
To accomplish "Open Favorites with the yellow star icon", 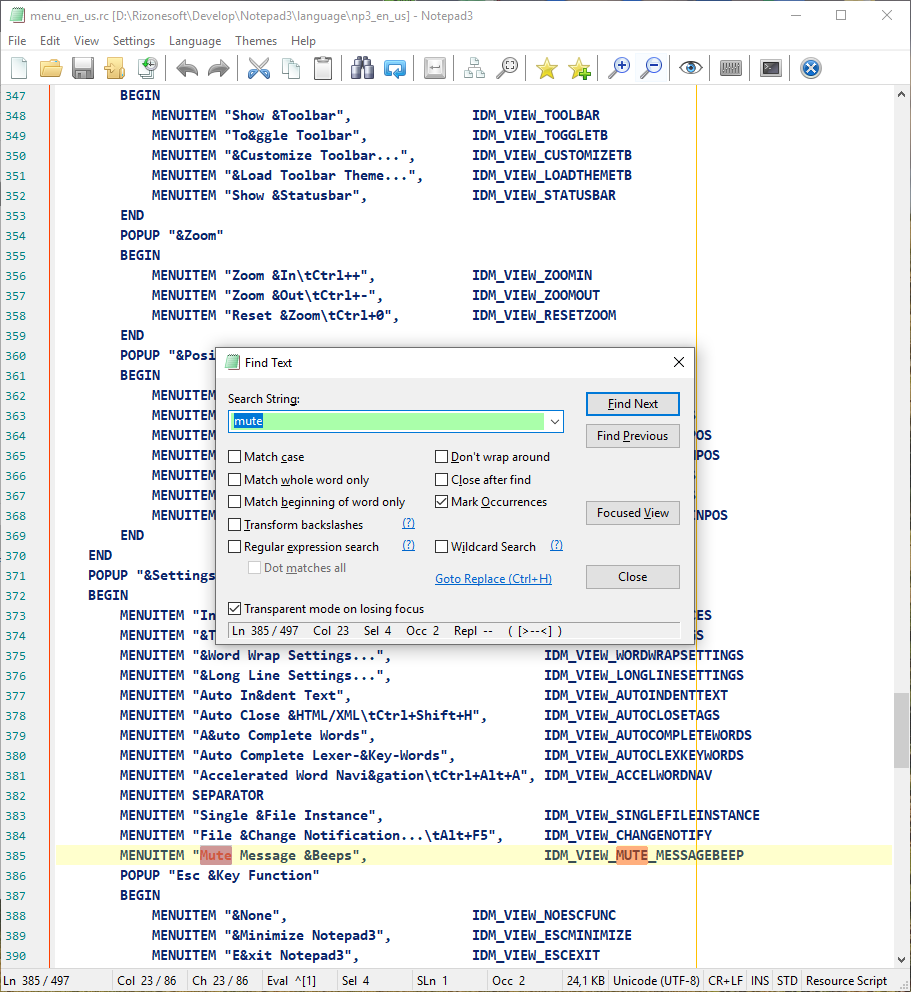I will [546, 68].
